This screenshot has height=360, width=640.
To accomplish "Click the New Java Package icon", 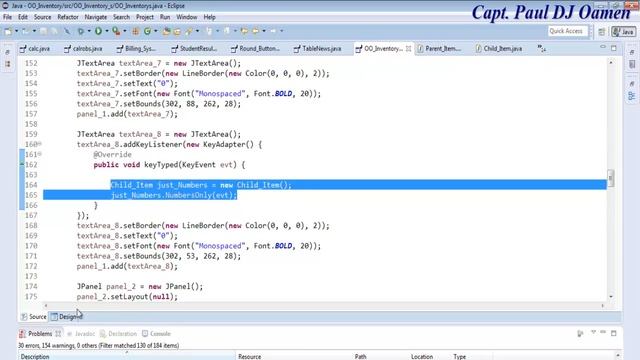I will (136, 31).
